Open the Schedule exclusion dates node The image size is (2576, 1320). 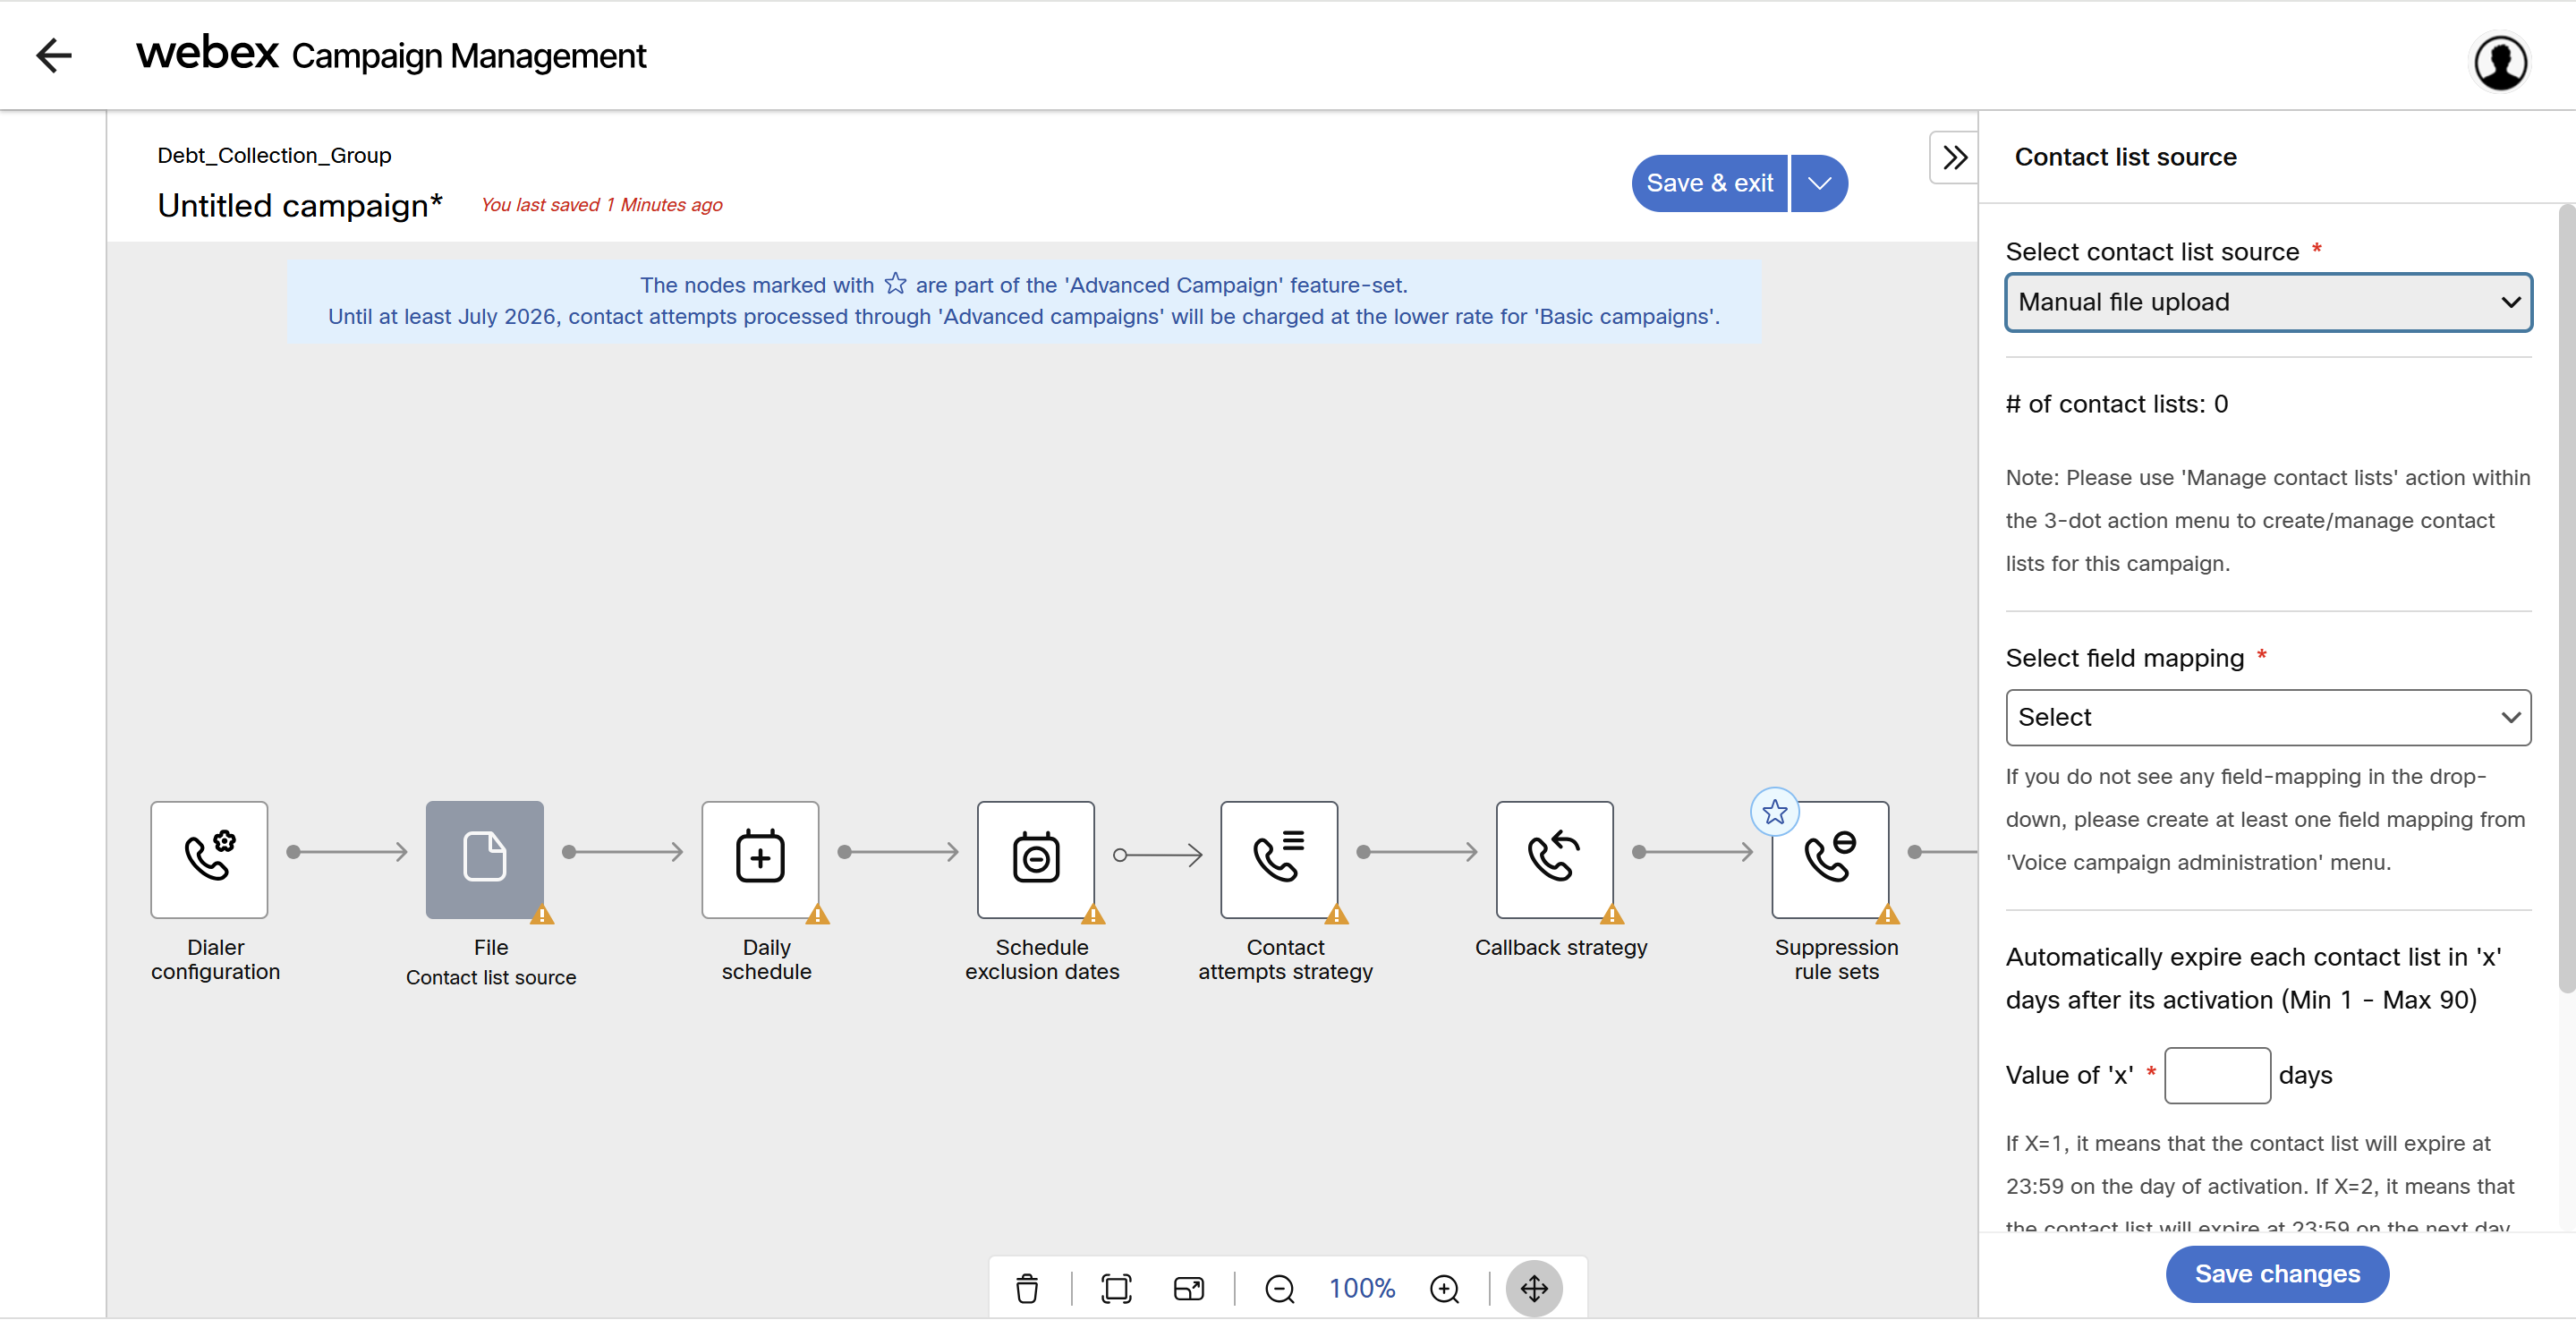pos(1035,859)
